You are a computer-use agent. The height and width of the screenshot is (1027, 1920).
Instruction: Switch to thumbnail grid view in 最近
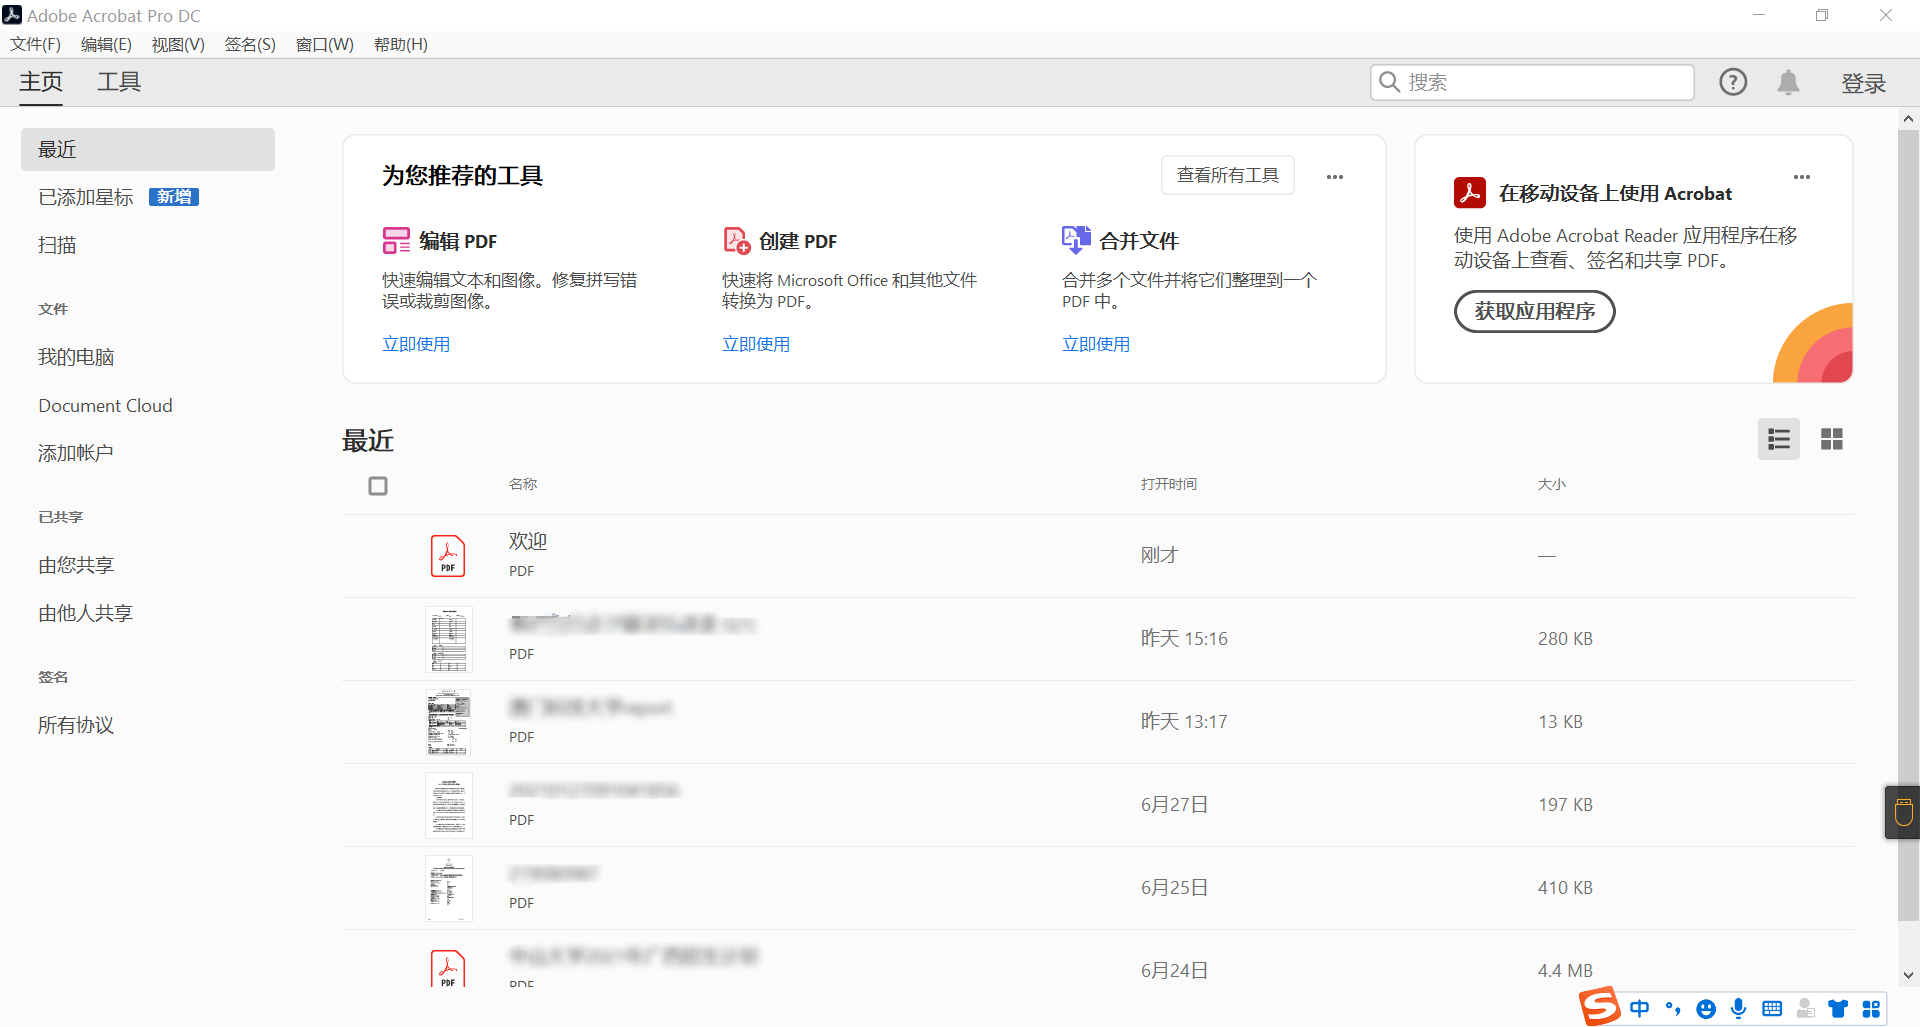pos(1832,439)
